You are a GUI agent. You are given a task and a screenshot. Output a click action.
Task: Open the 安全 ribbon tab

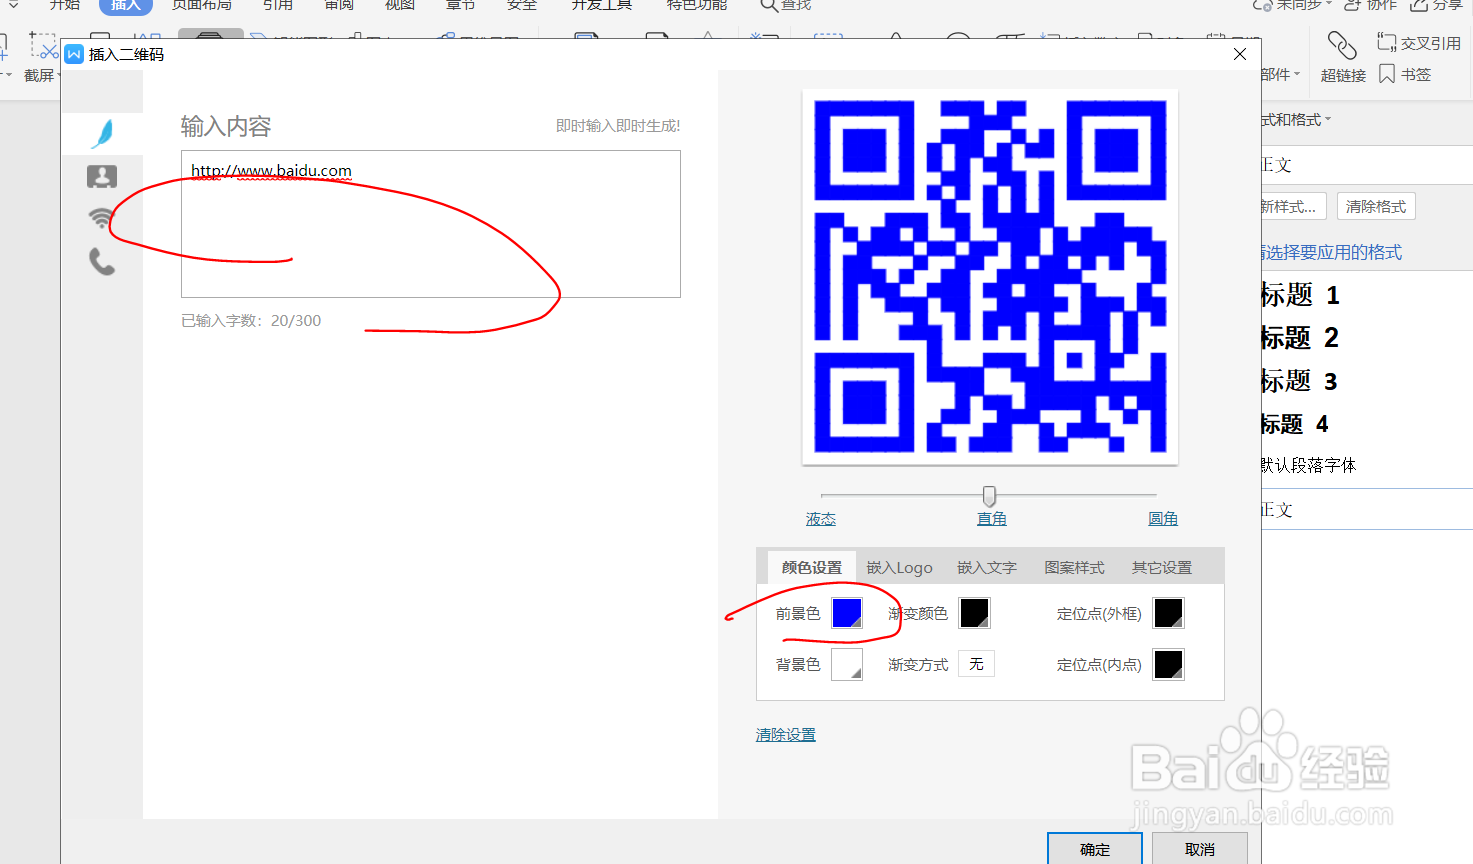pos(522,5)
